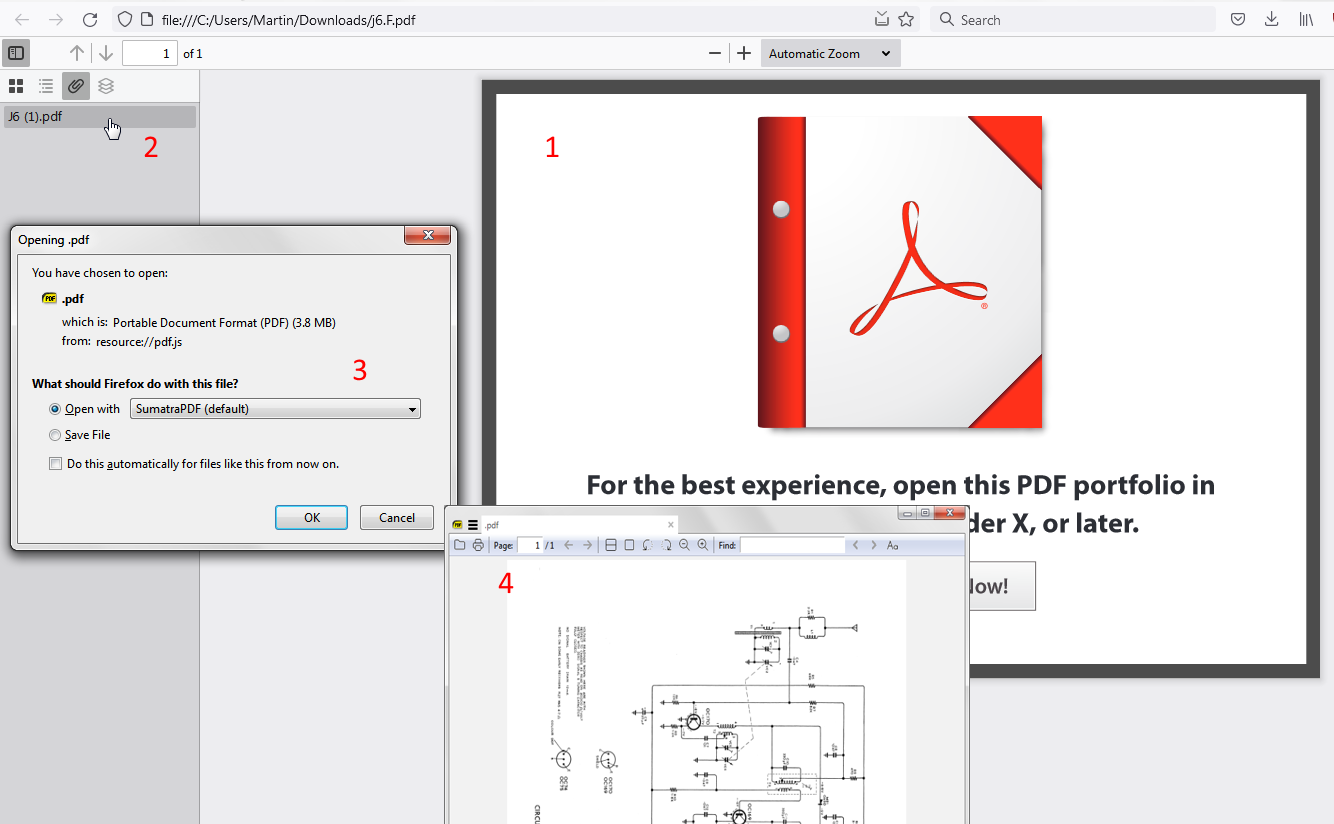This screenshot has width=1334, height=824.
Task: Open the layers panel in the sidebar
Action: [x=106, y=86]
